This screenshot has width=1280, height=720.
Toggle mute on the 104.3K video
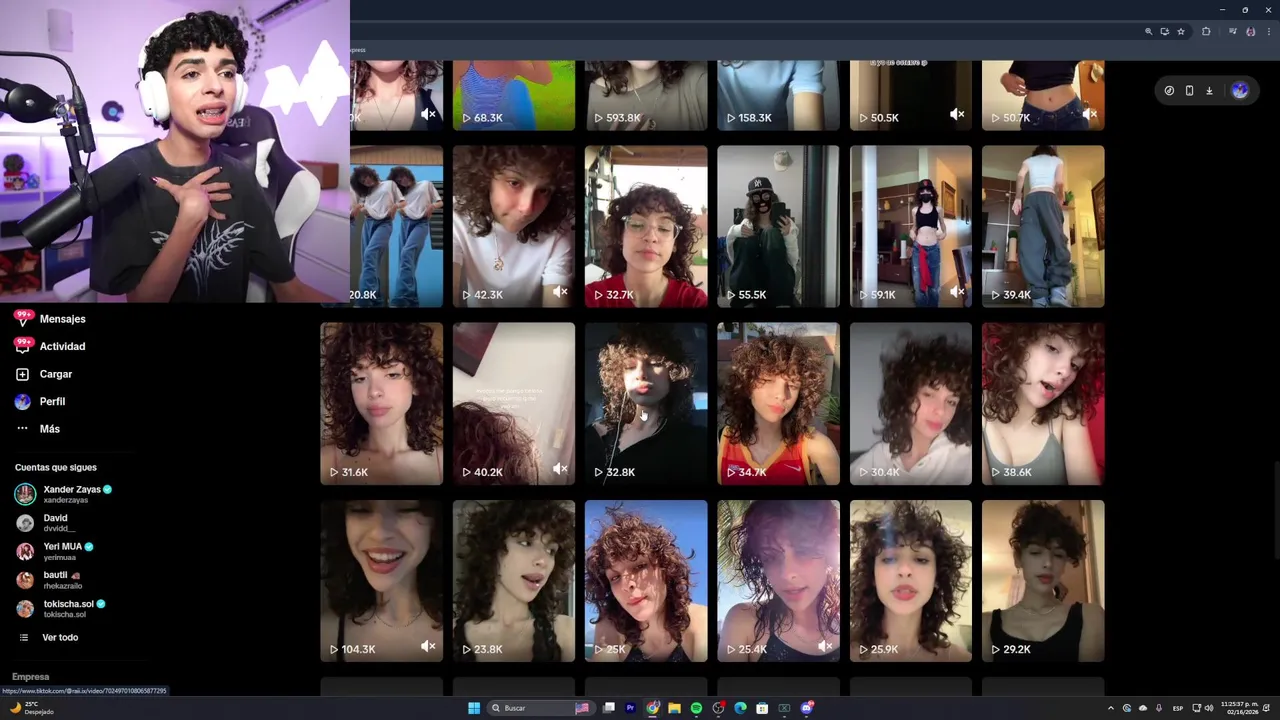click(x=428, y=646)
